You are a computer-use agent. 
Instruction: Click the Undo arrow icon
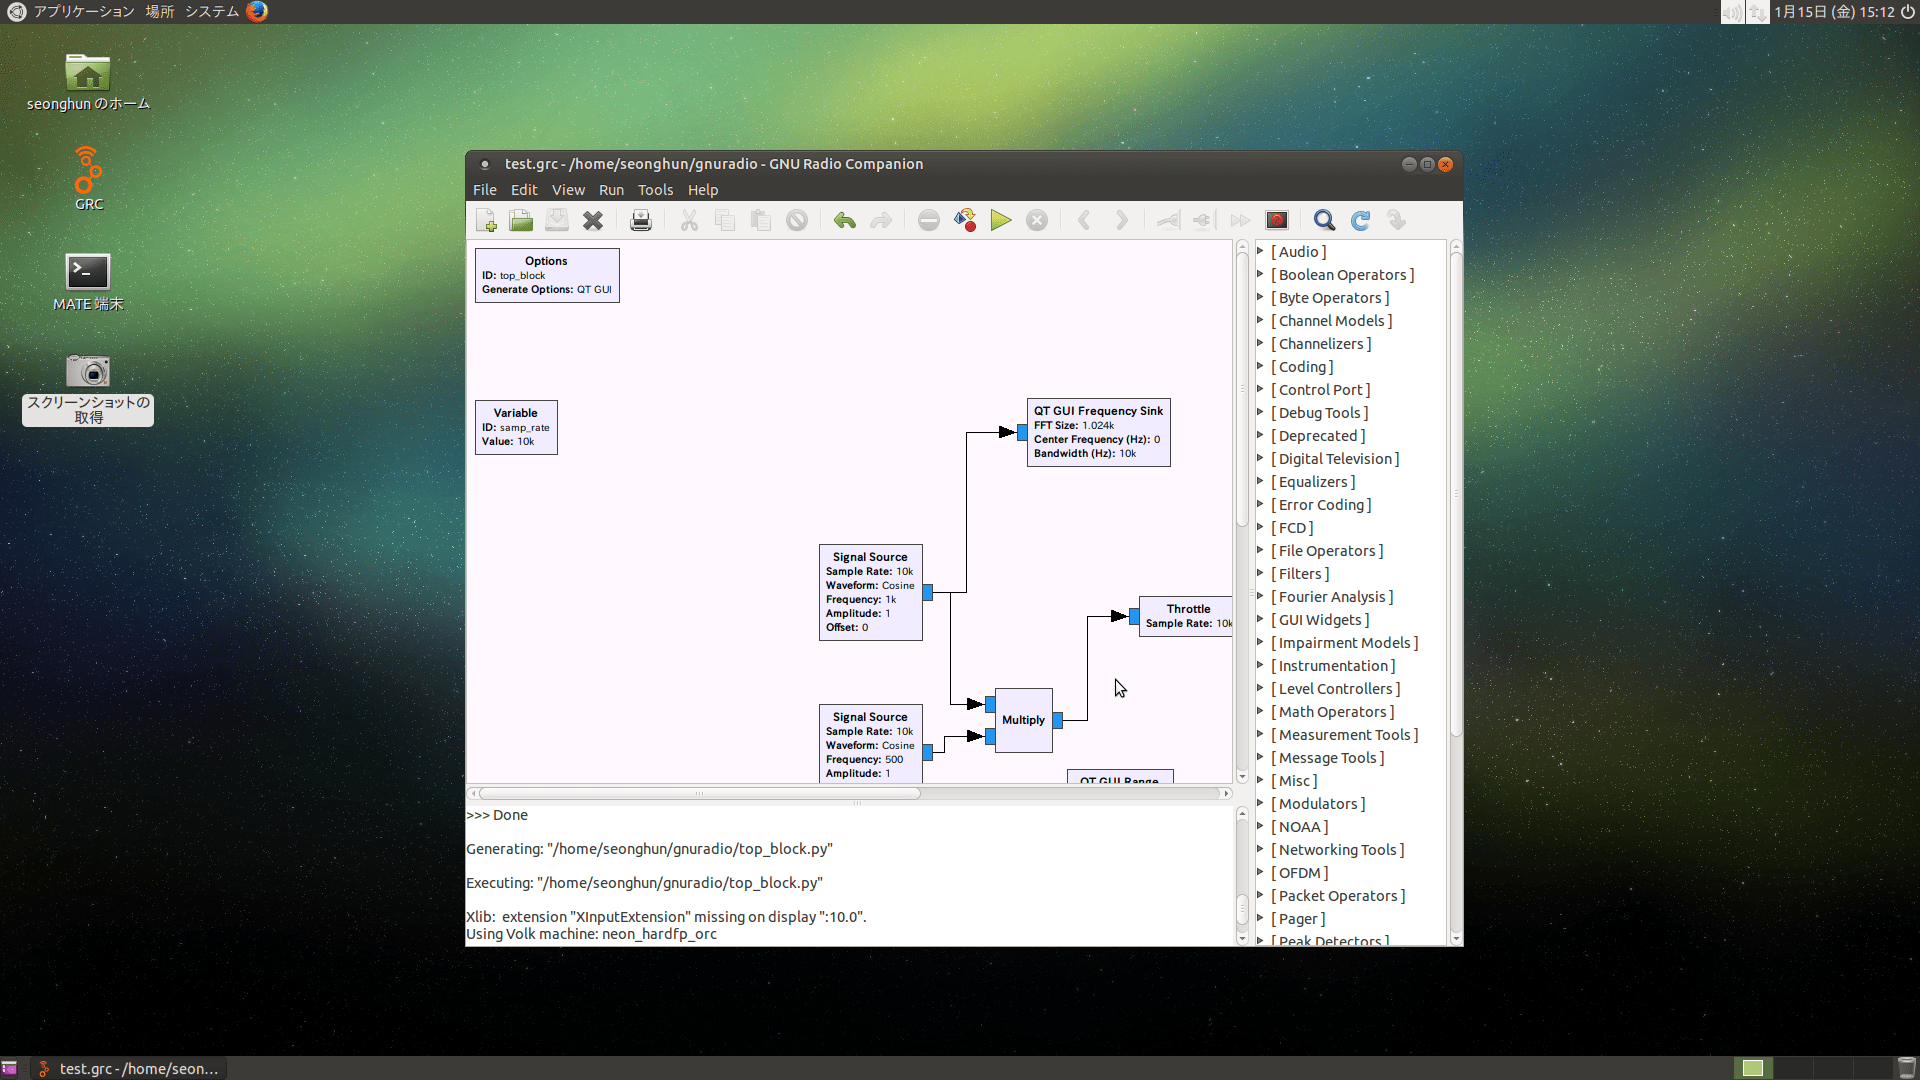click(x=845, y=221)
